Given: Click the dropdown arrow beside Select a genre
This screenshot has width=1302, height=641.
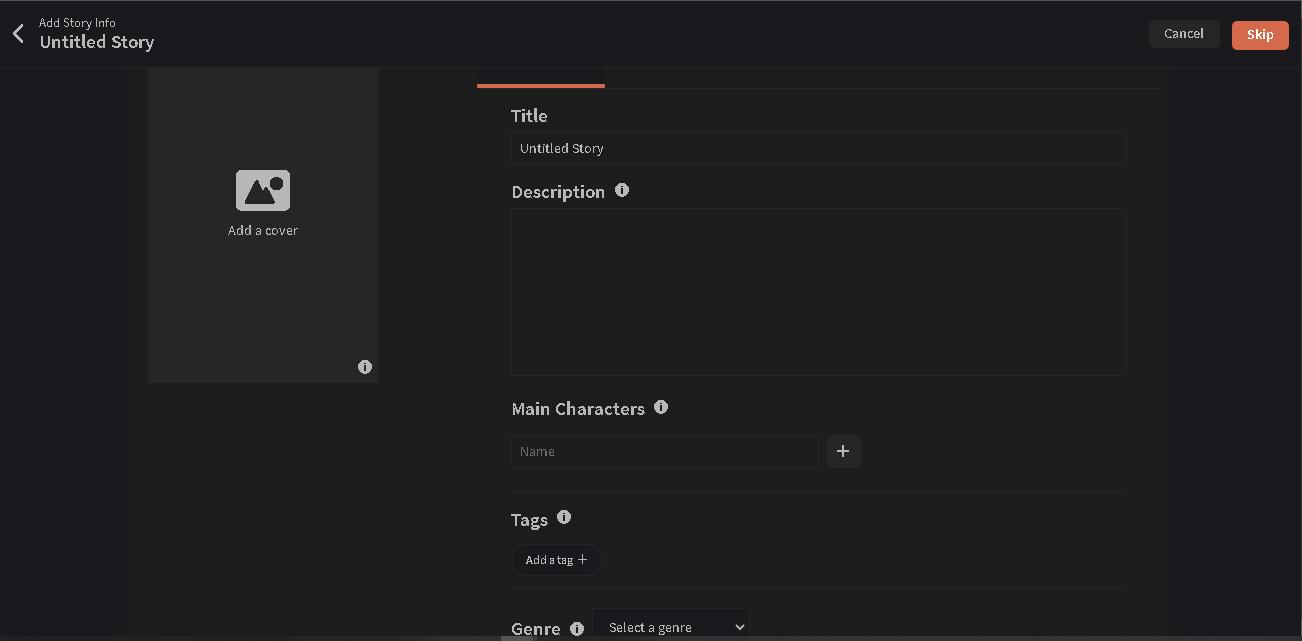Looking at the screenshot, I should point(739,626).
